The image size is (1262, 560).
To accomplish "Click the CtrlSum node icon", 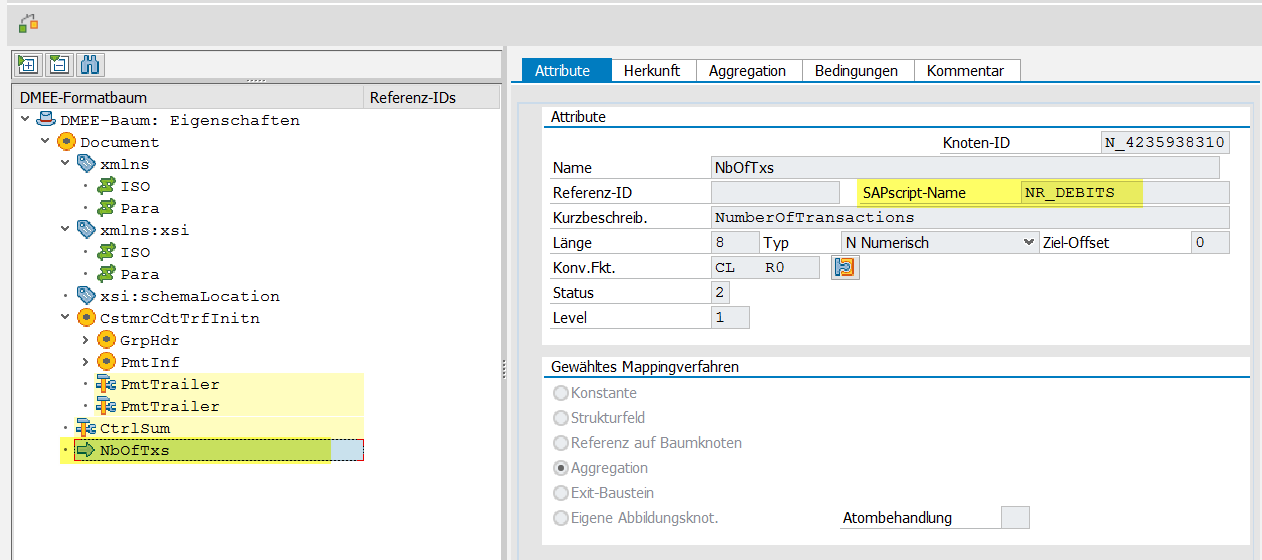I will [86, 428].
